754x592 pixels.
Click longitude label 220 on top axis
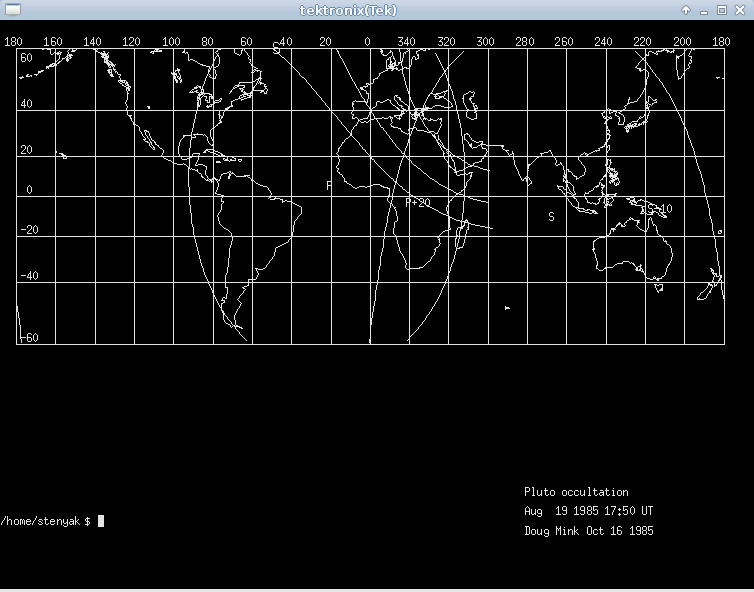point(642,42)
